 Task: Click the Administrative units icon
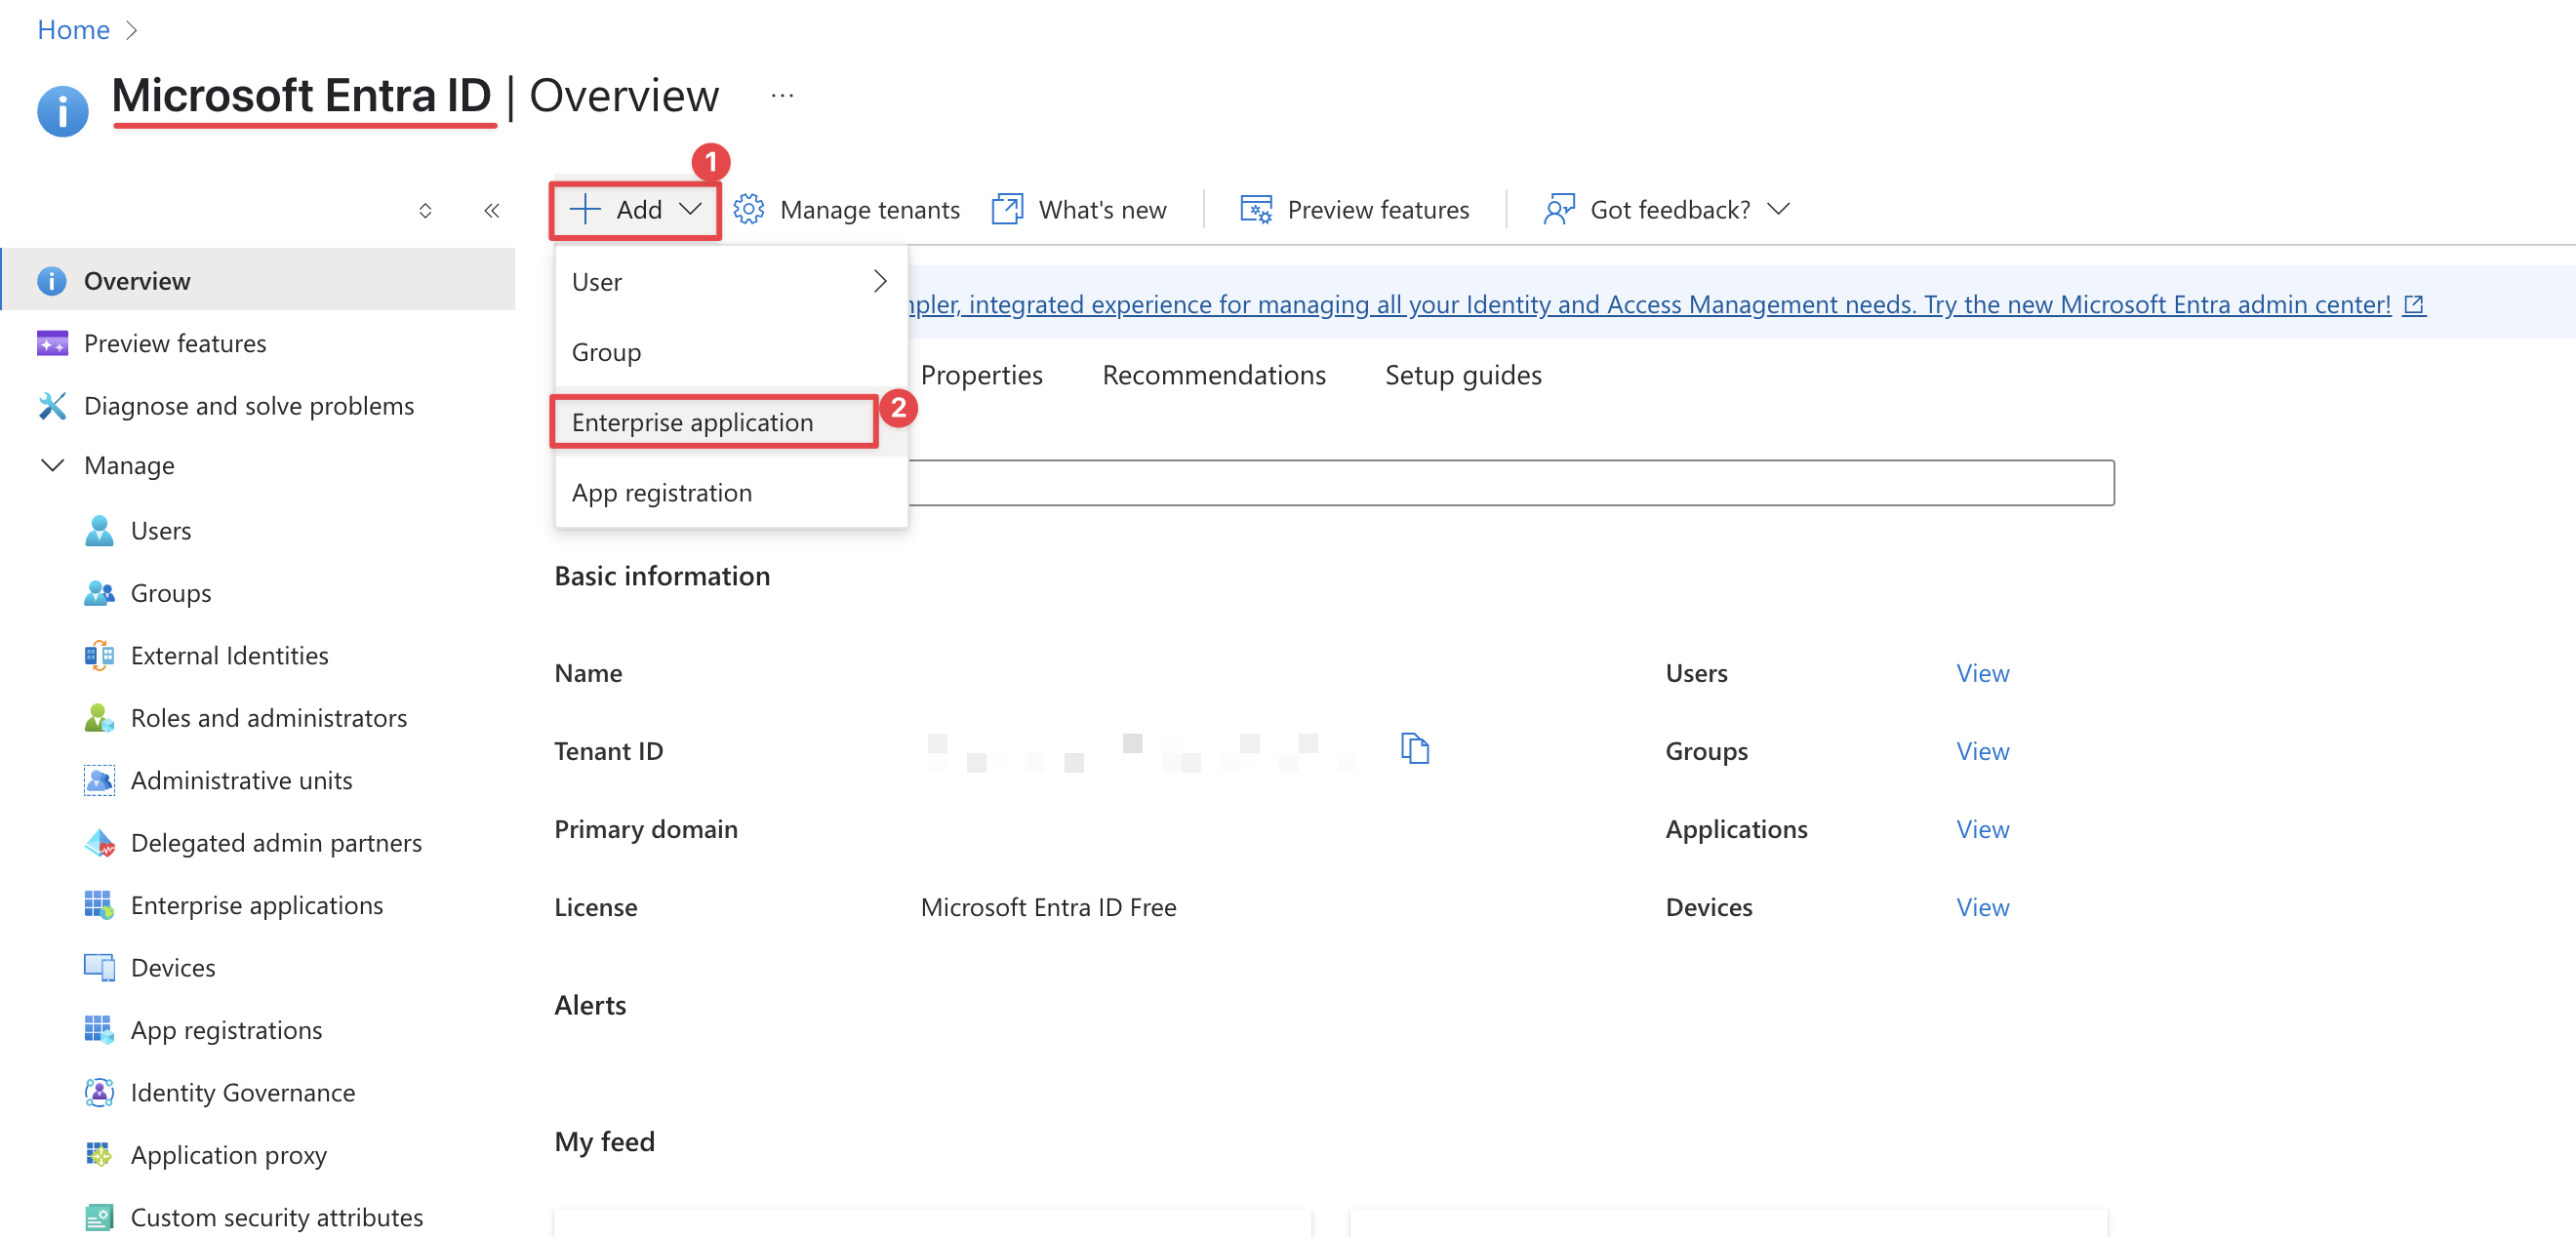[98, 780]
